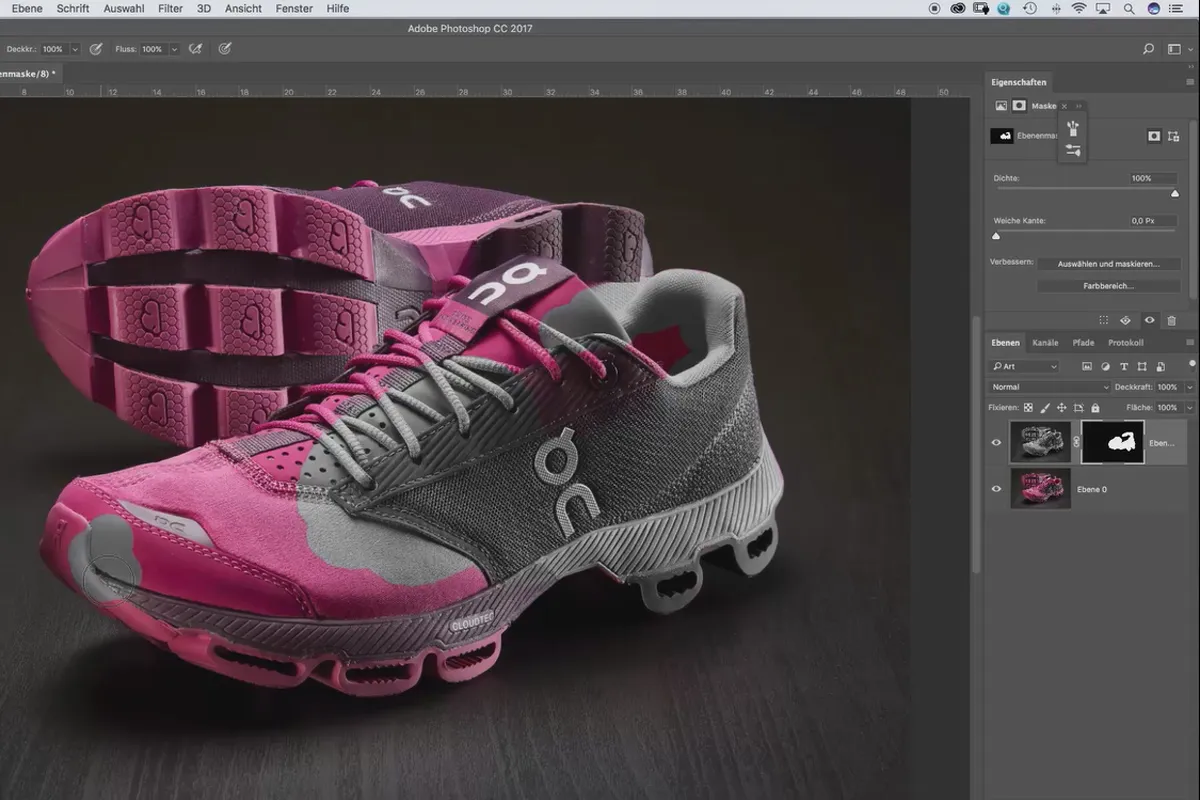This screenshot has width=1200, height=800.
Task: Filter for type layers icon
Action: point(1124,367)
